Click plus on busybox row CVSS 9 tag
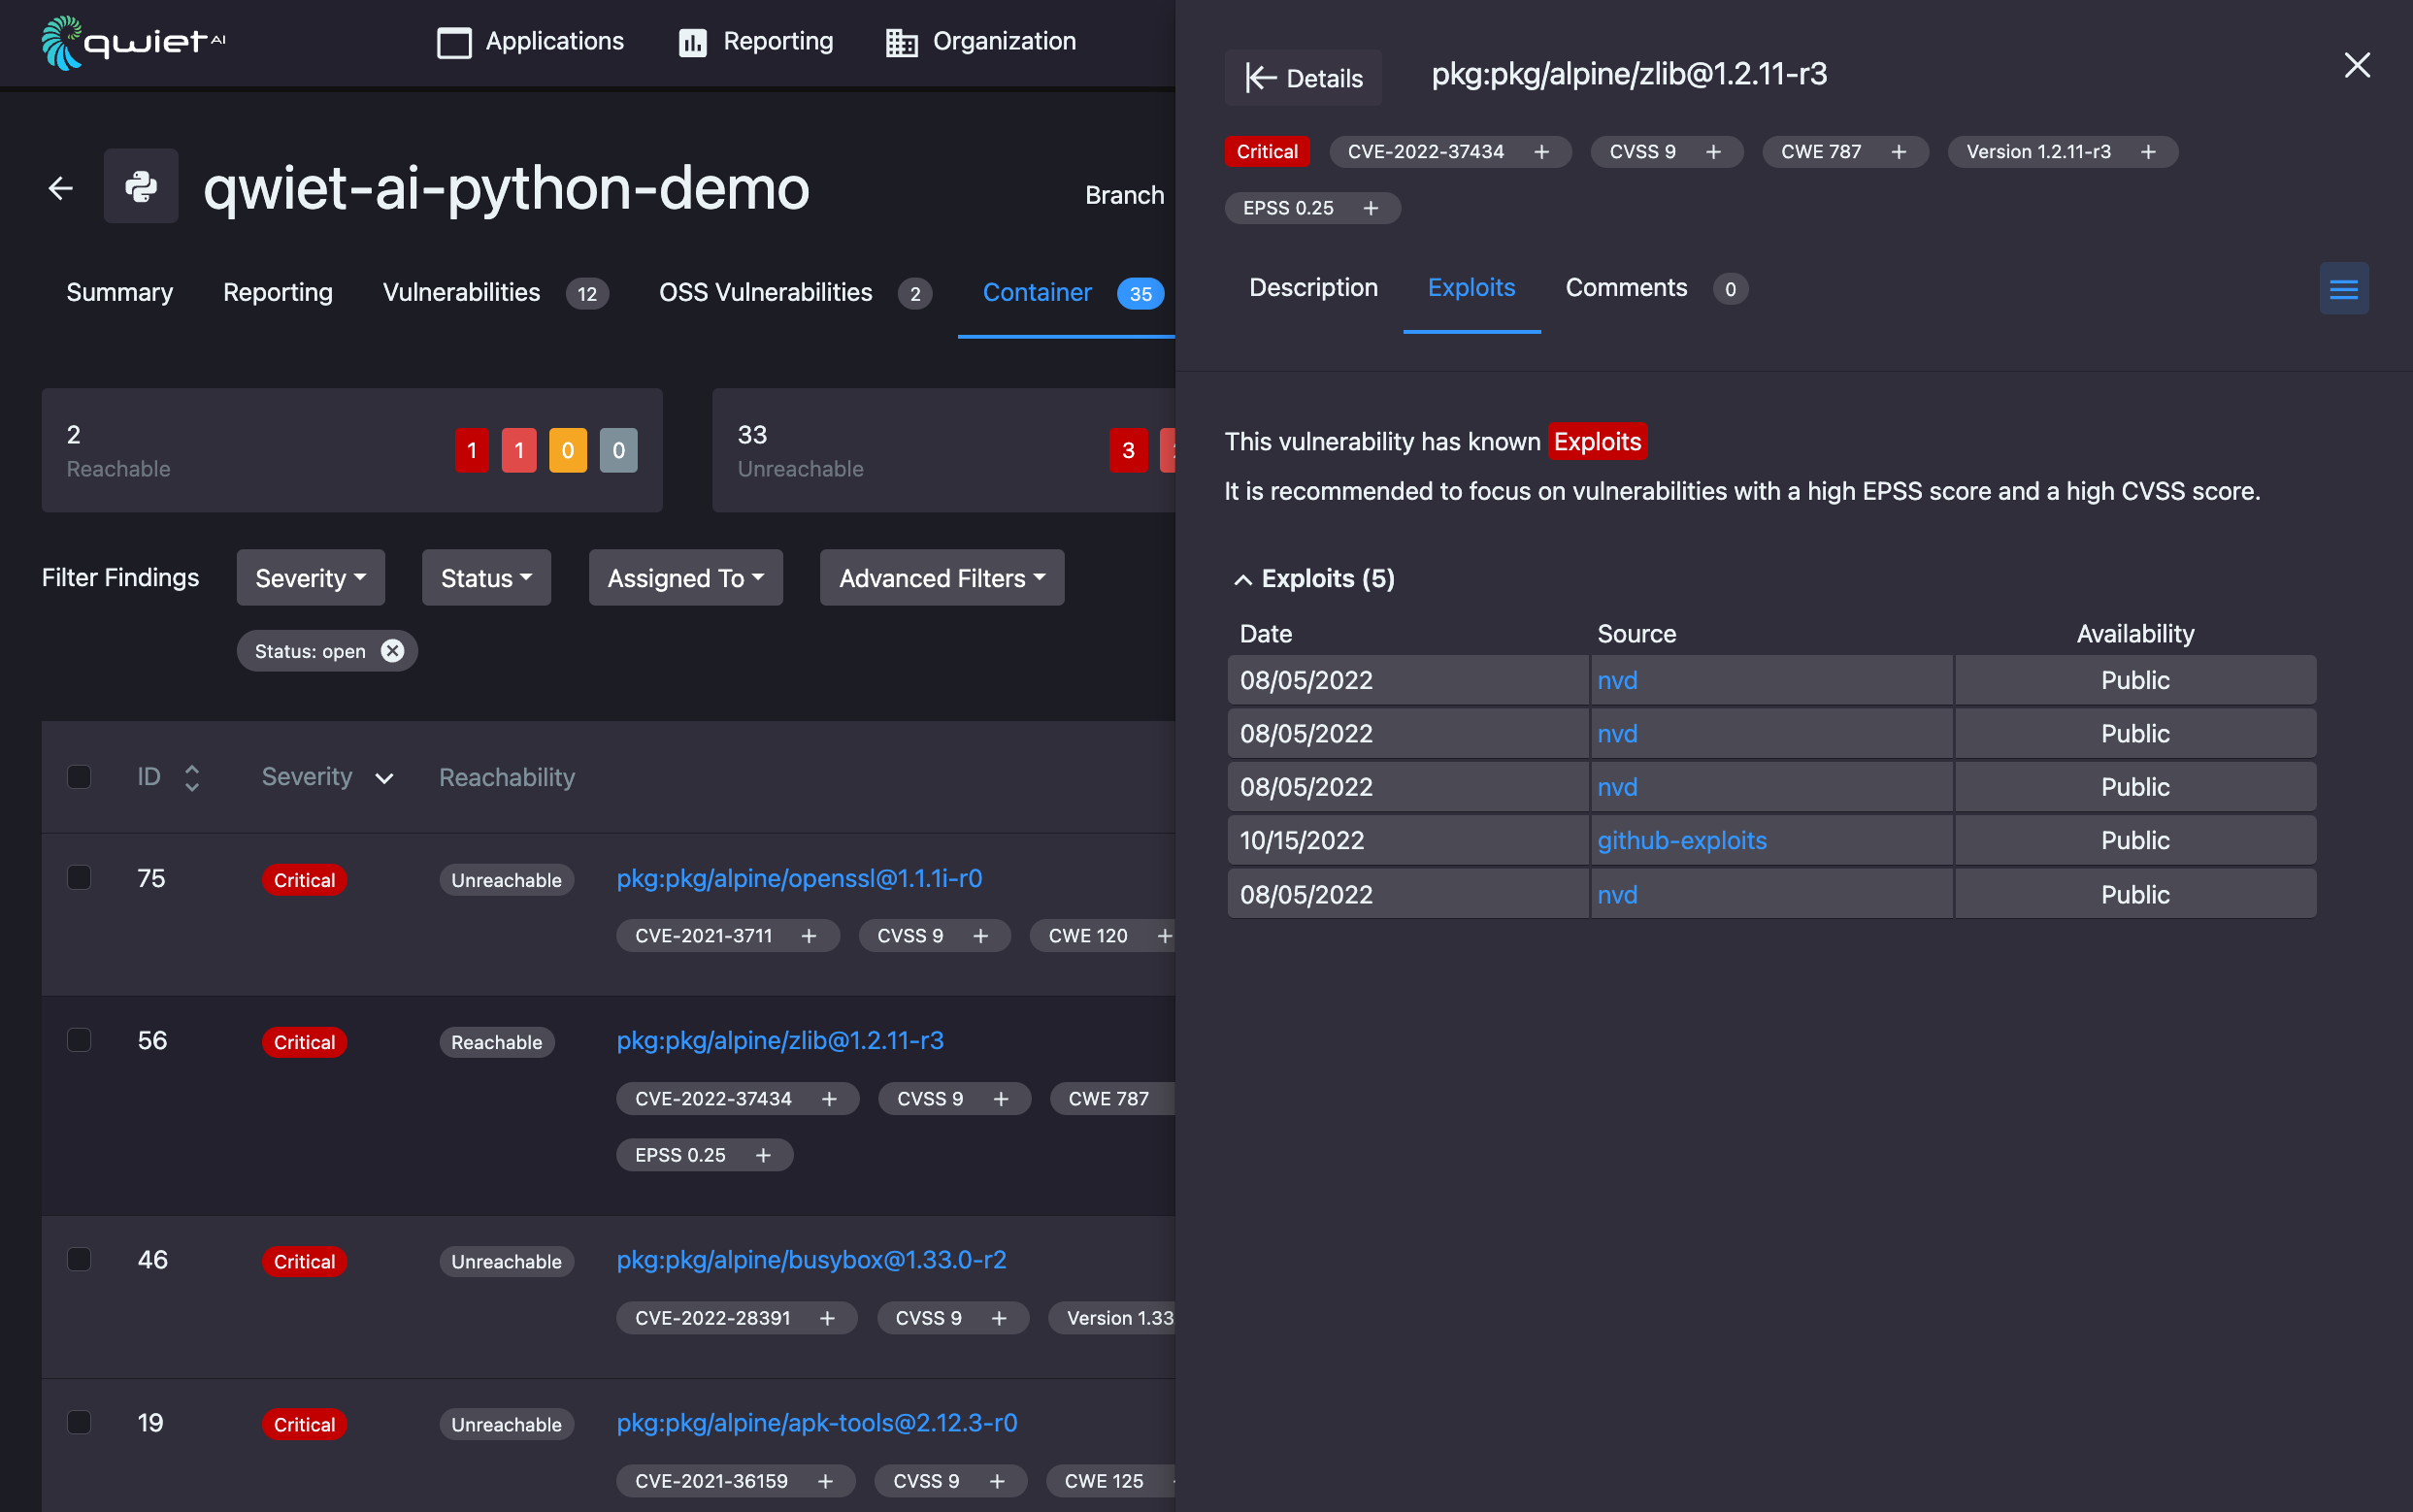Viewport: 2413px width, 1512px height. pyautogui.click(x=999, y=1318)
